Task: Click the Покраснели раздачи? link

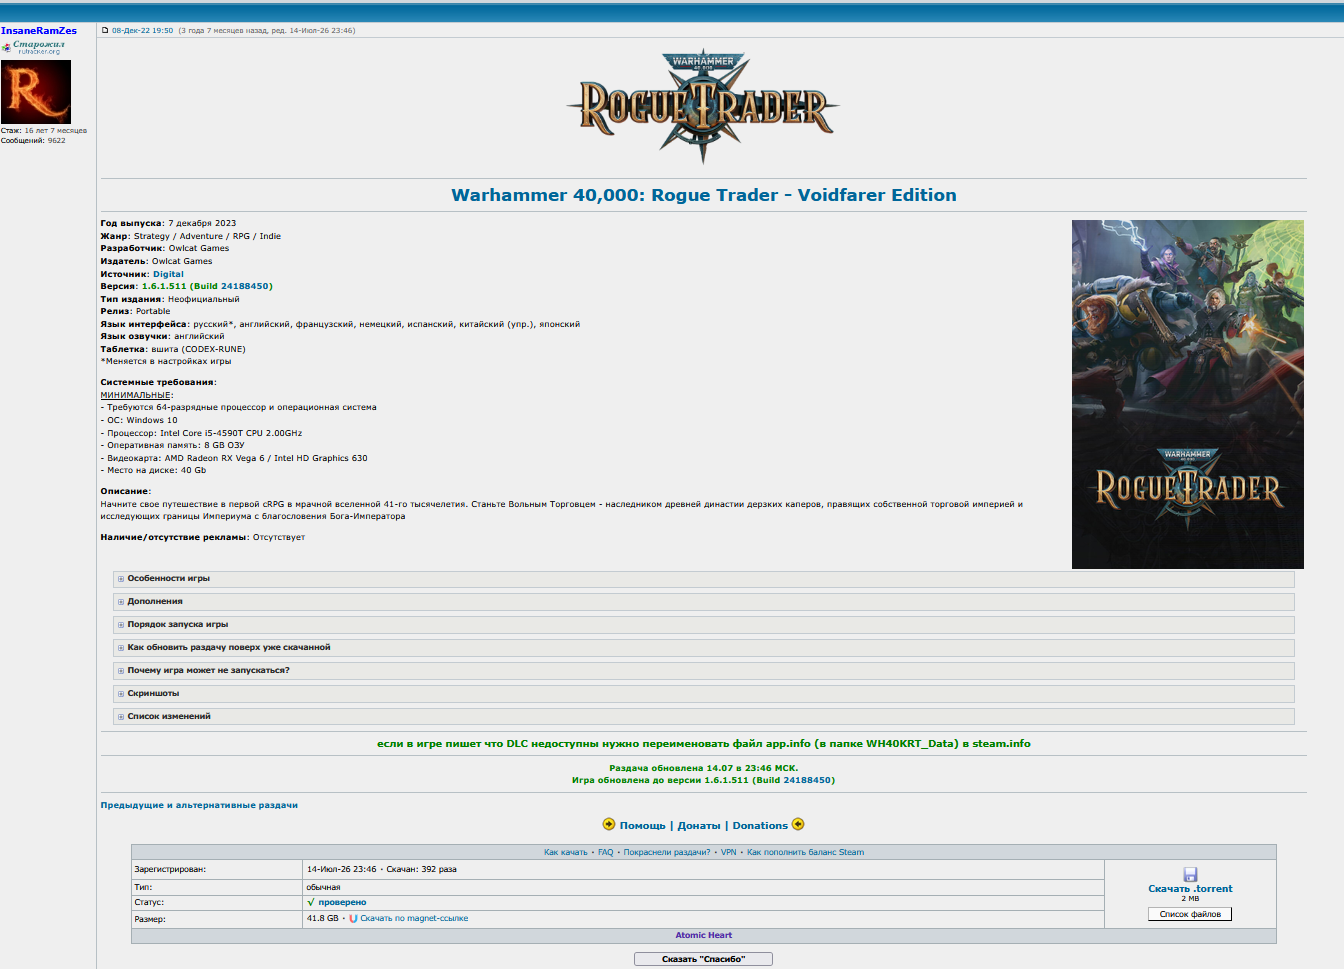Action: (x=667, y=852)
